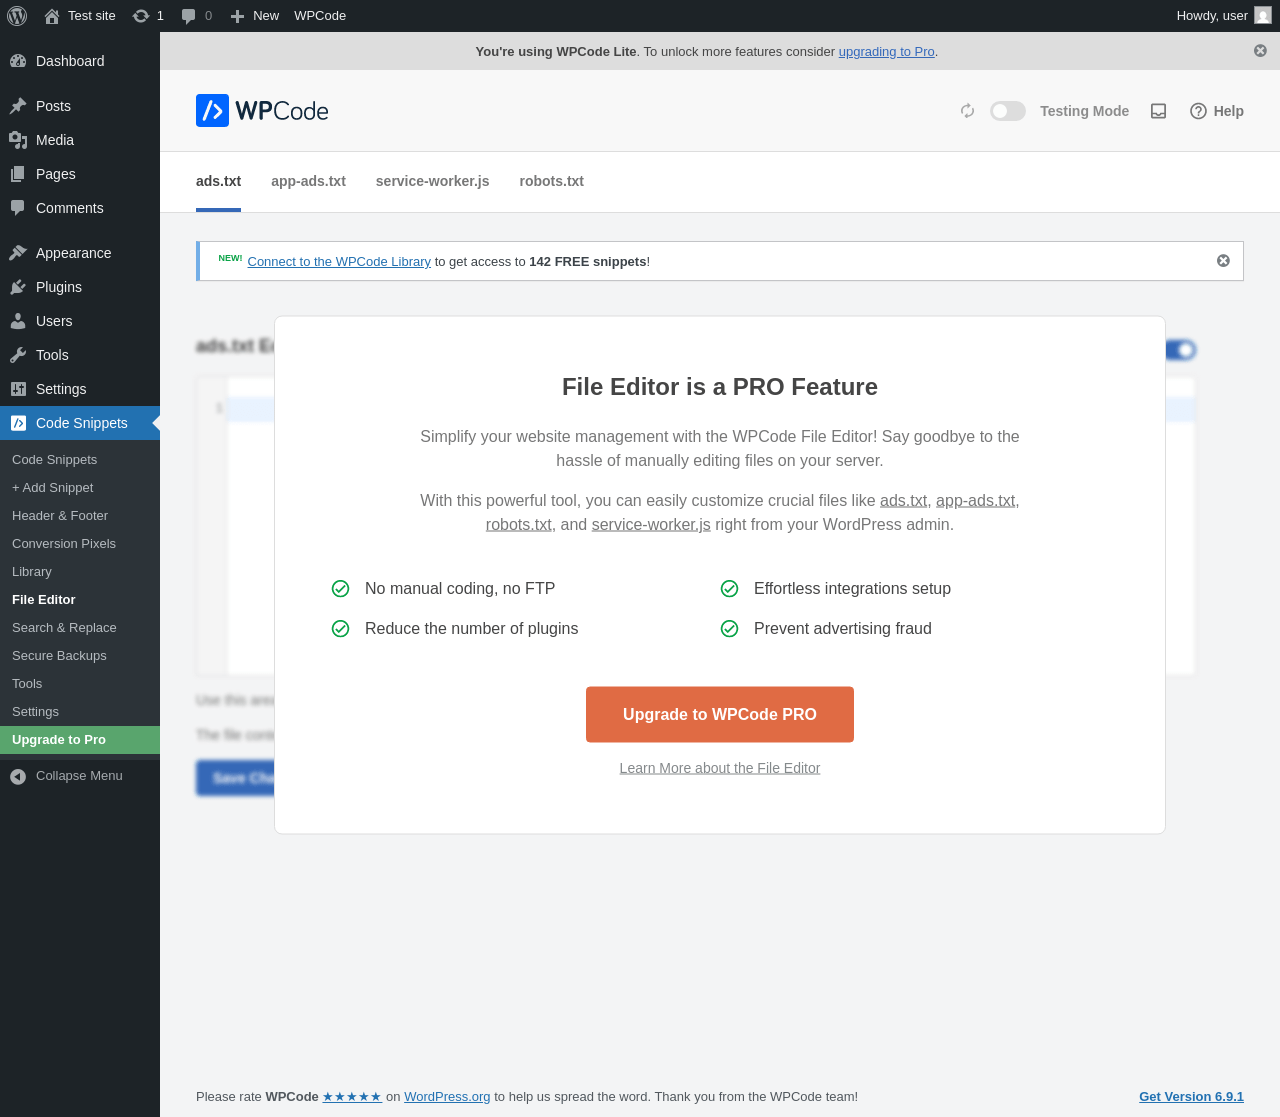Click the Users person icon

tap(18, 321)
